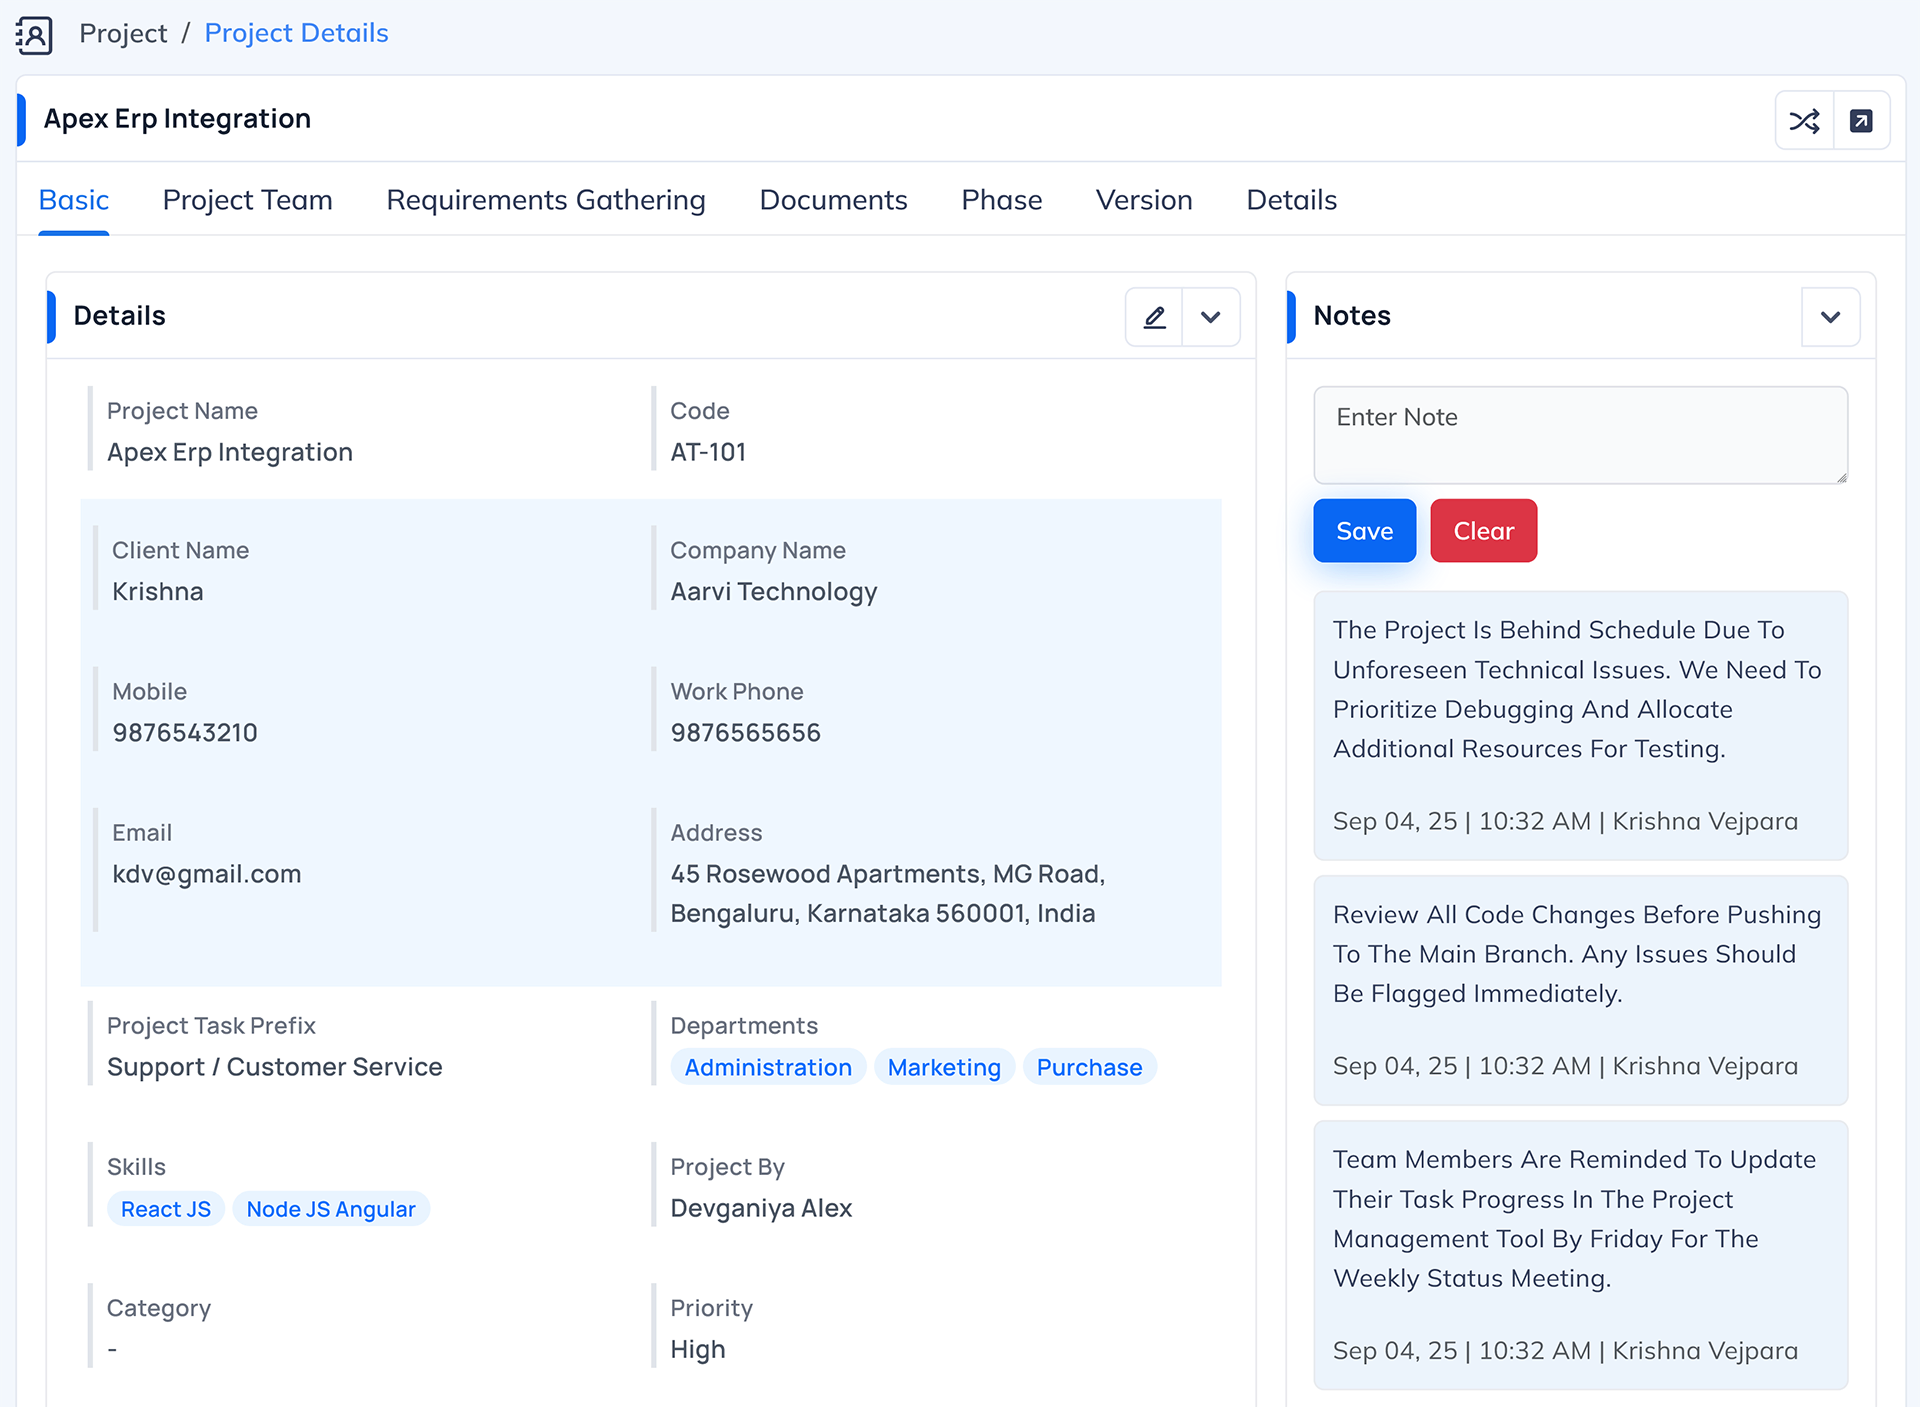This screenshot has height=1407, width=1920.
Task: Click the Save note button
Action: 1364,531
